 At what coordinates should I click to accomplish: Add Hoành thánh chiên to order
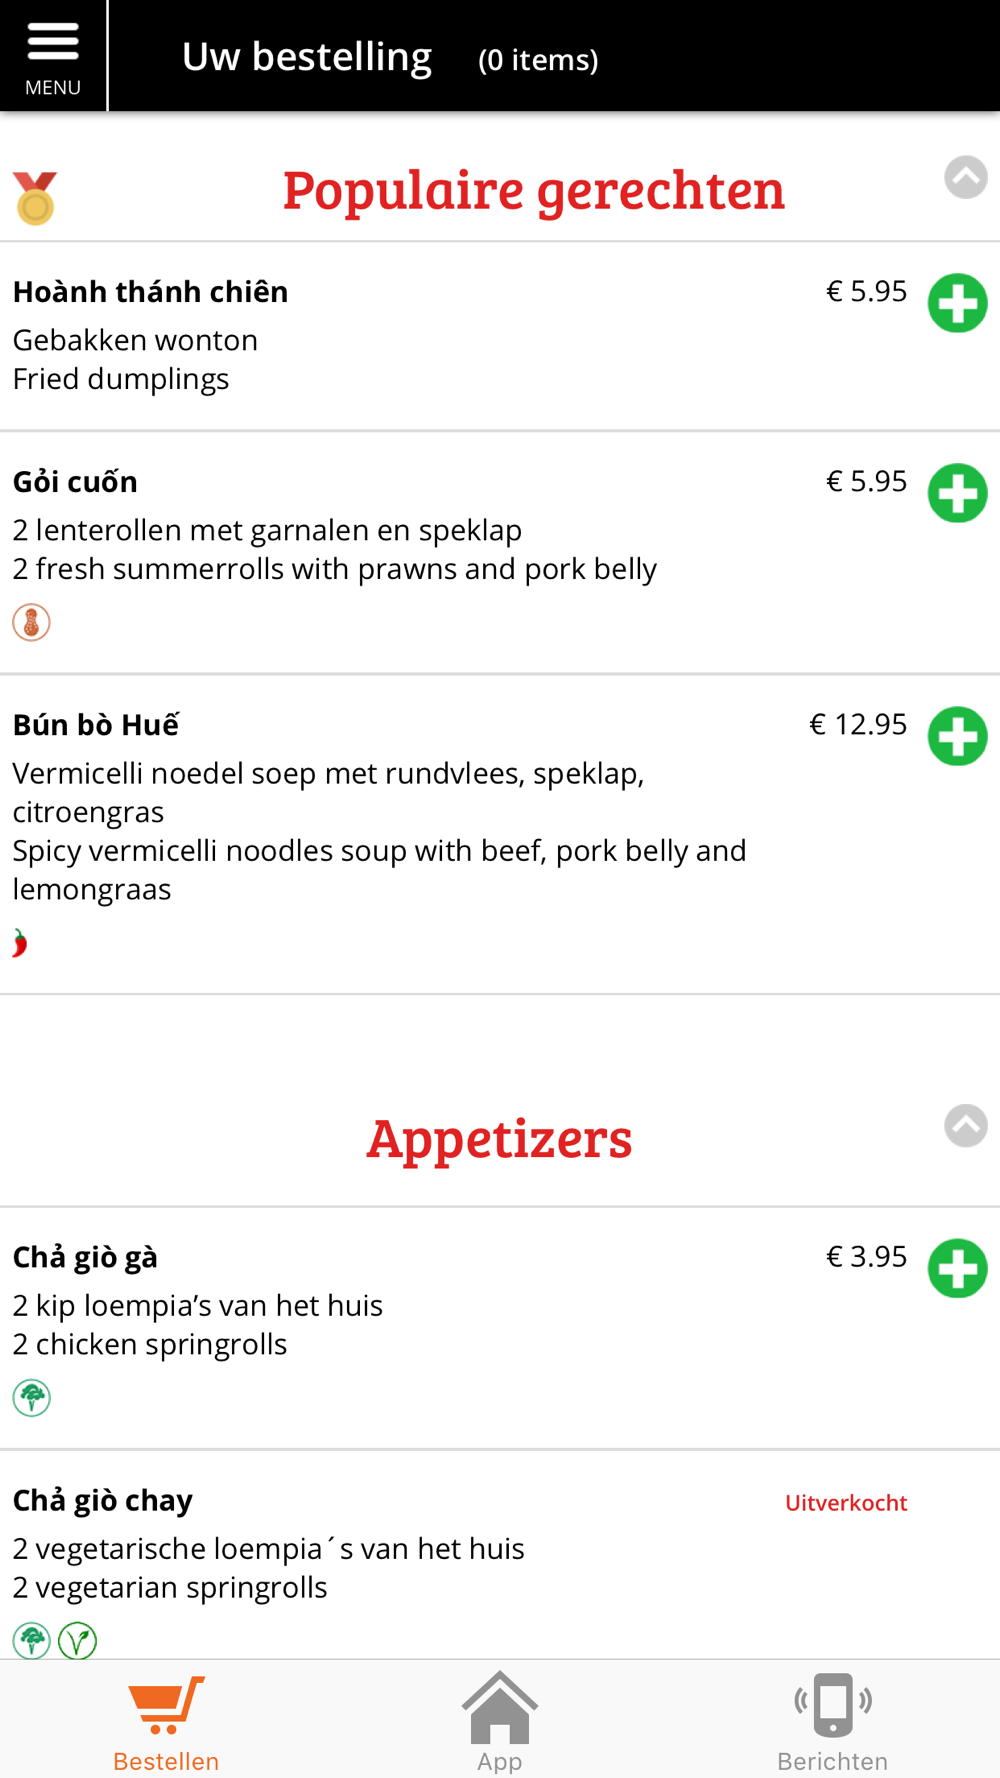coord(957,303)
